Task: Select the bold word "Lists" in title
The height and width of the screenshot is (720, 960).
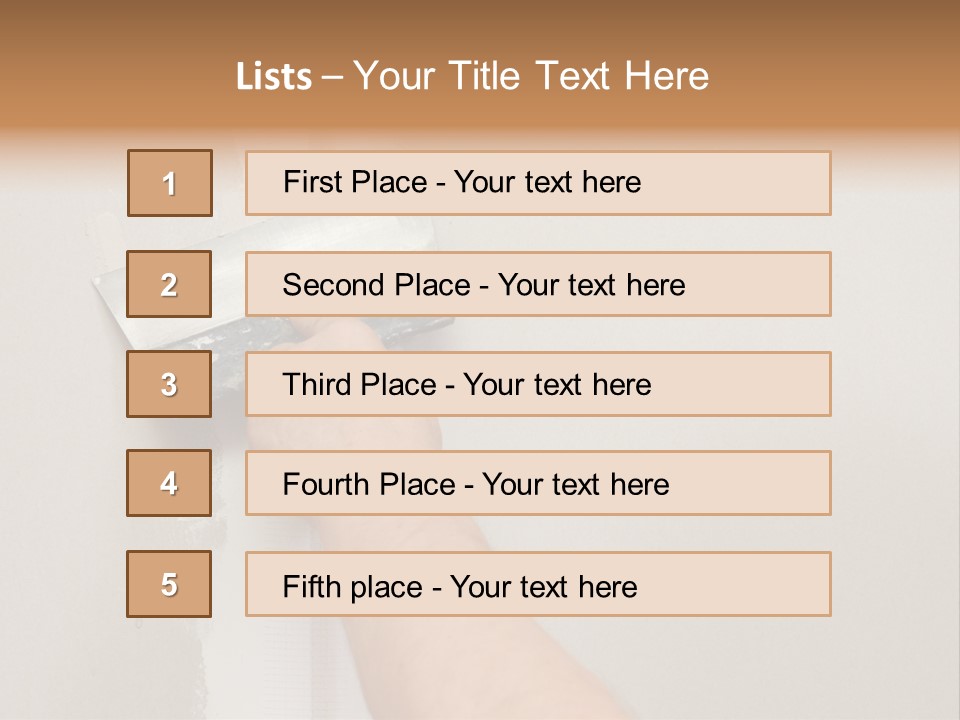Action: (x=274, y=77)
